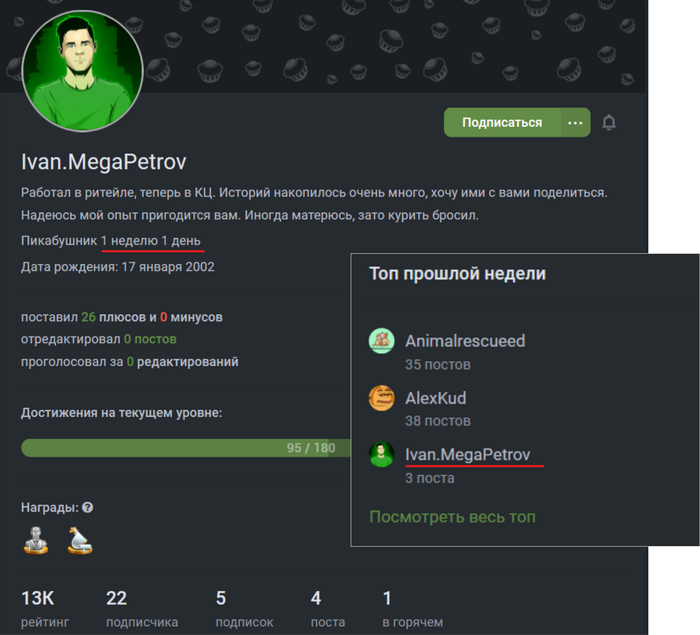700x635 pixels.
Task: Click Посмотреть весь топ link
Action: (x=452, y=517)
